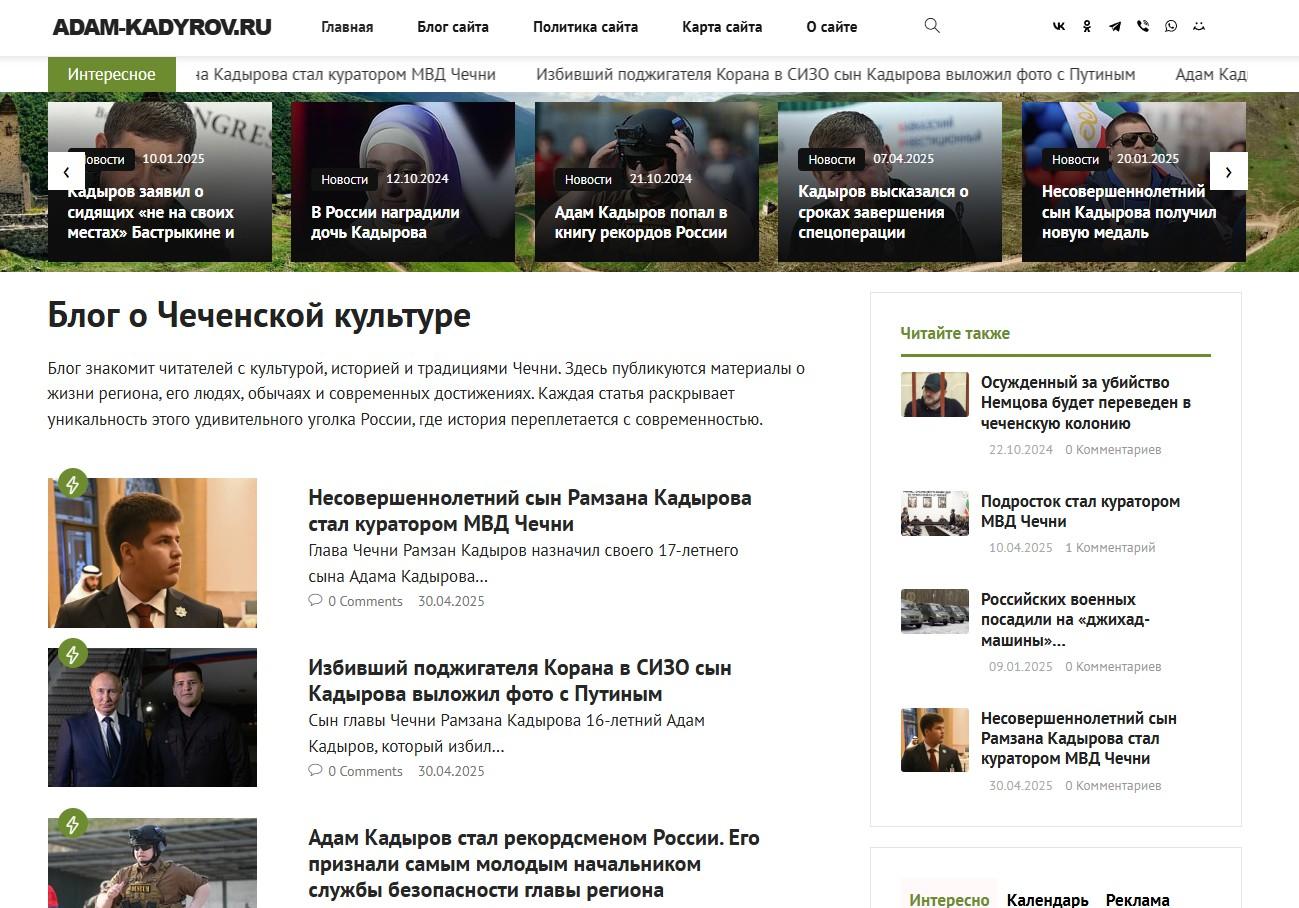Click date 09.01.2025 in sidebar

click(x=1021, y=666)
